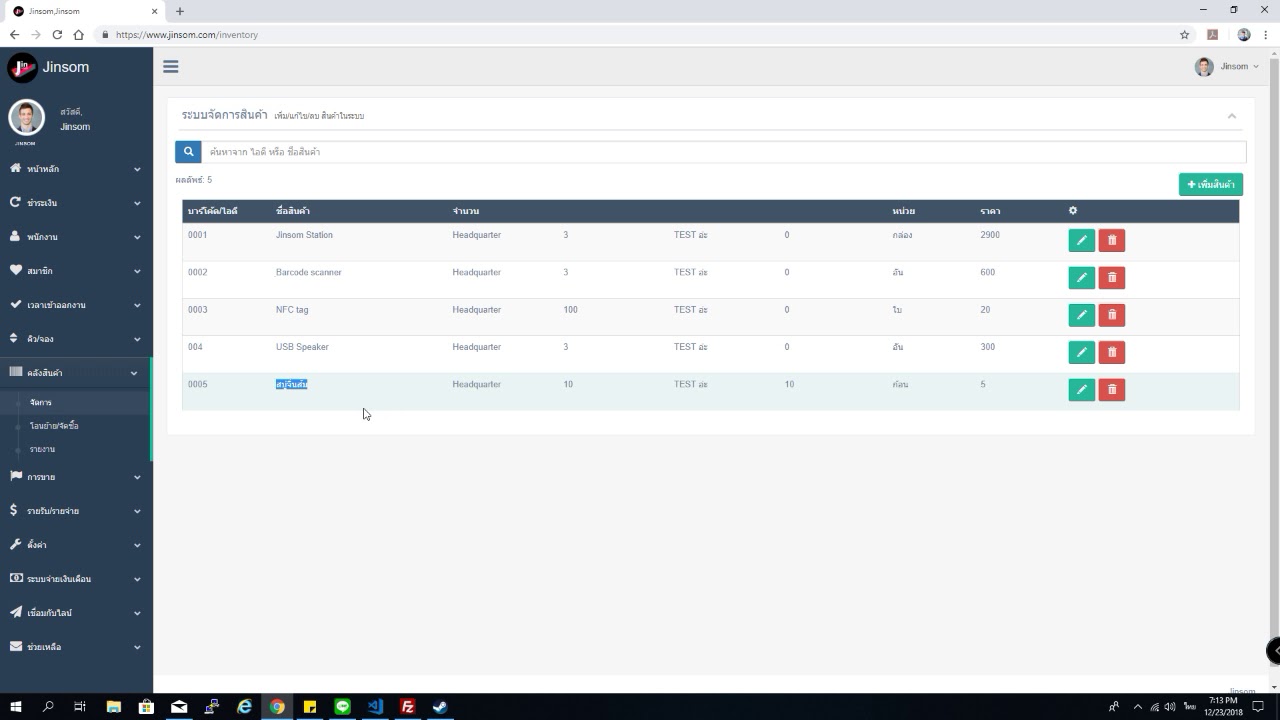Expand the envelope help menu chevron

click(x=137, y=647)
